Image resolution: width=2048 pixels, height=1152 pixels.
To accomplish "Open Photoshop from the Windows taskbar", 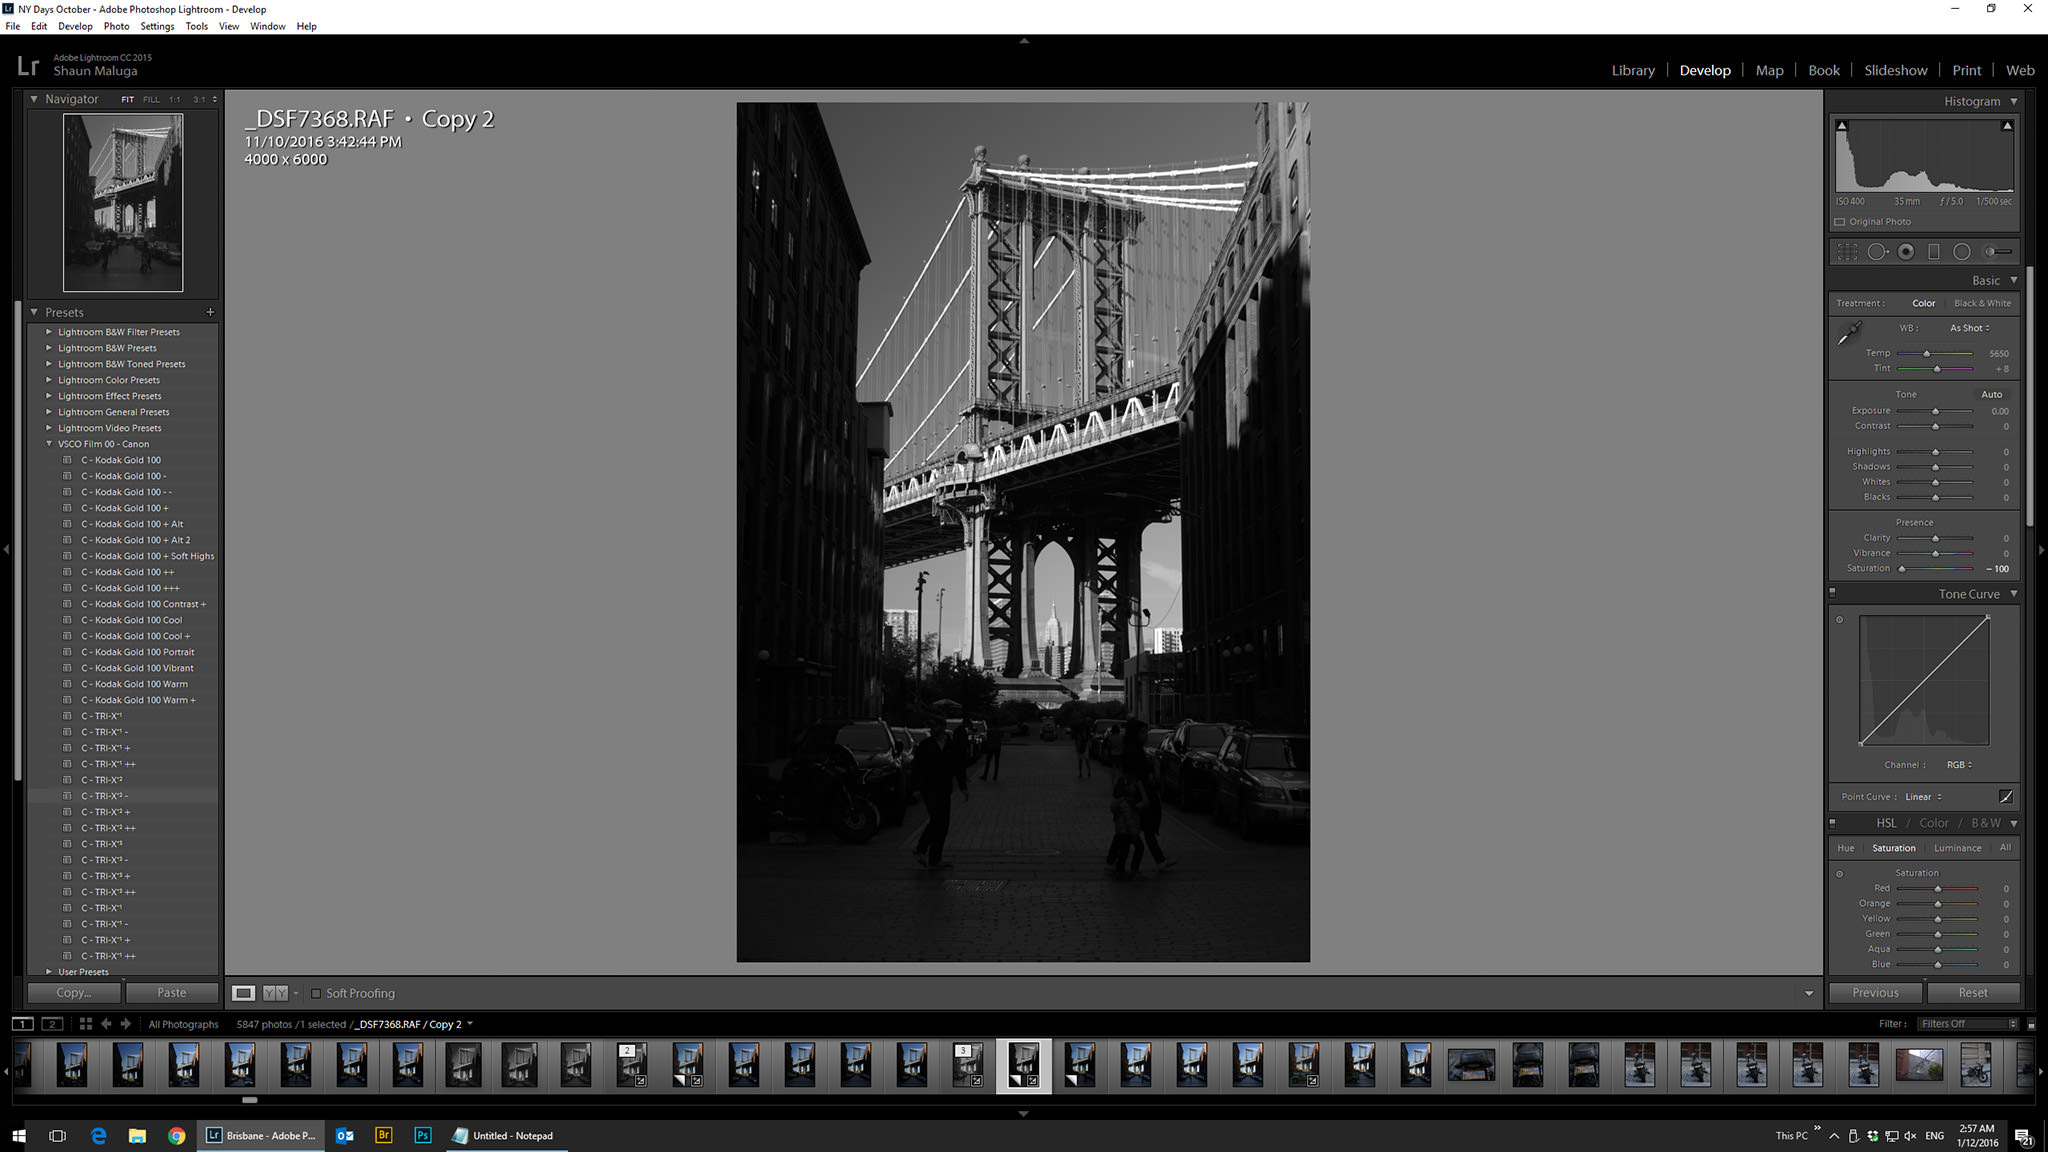I will (x=423, y=1135).
